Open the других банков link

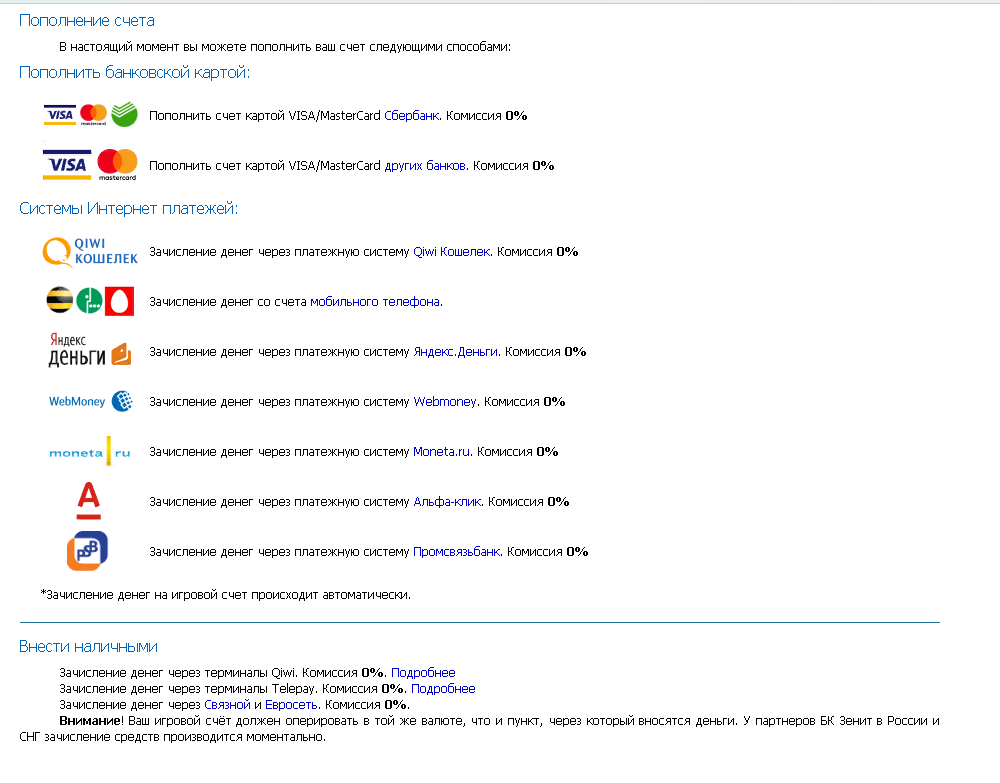425,166
